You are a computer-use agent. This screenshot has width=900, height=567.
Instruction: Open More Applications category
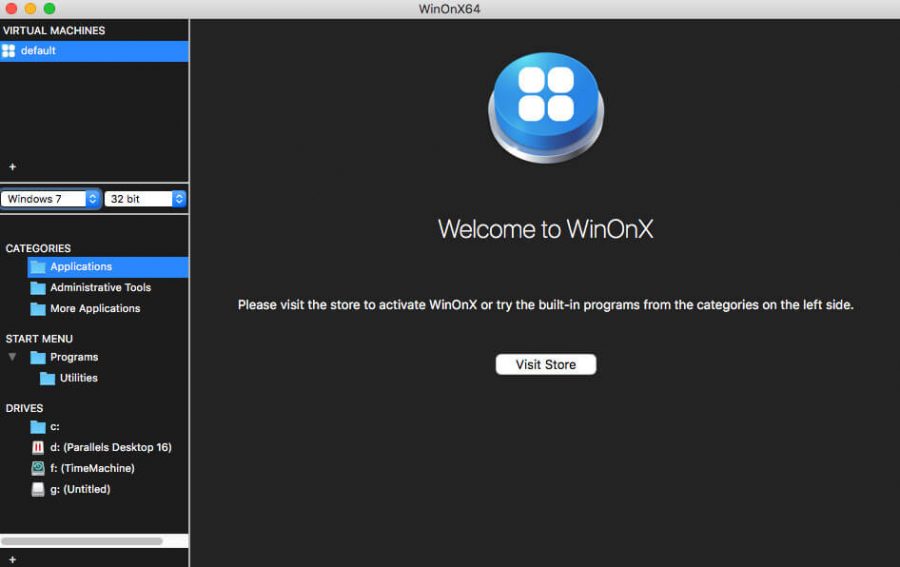(95, 309)
